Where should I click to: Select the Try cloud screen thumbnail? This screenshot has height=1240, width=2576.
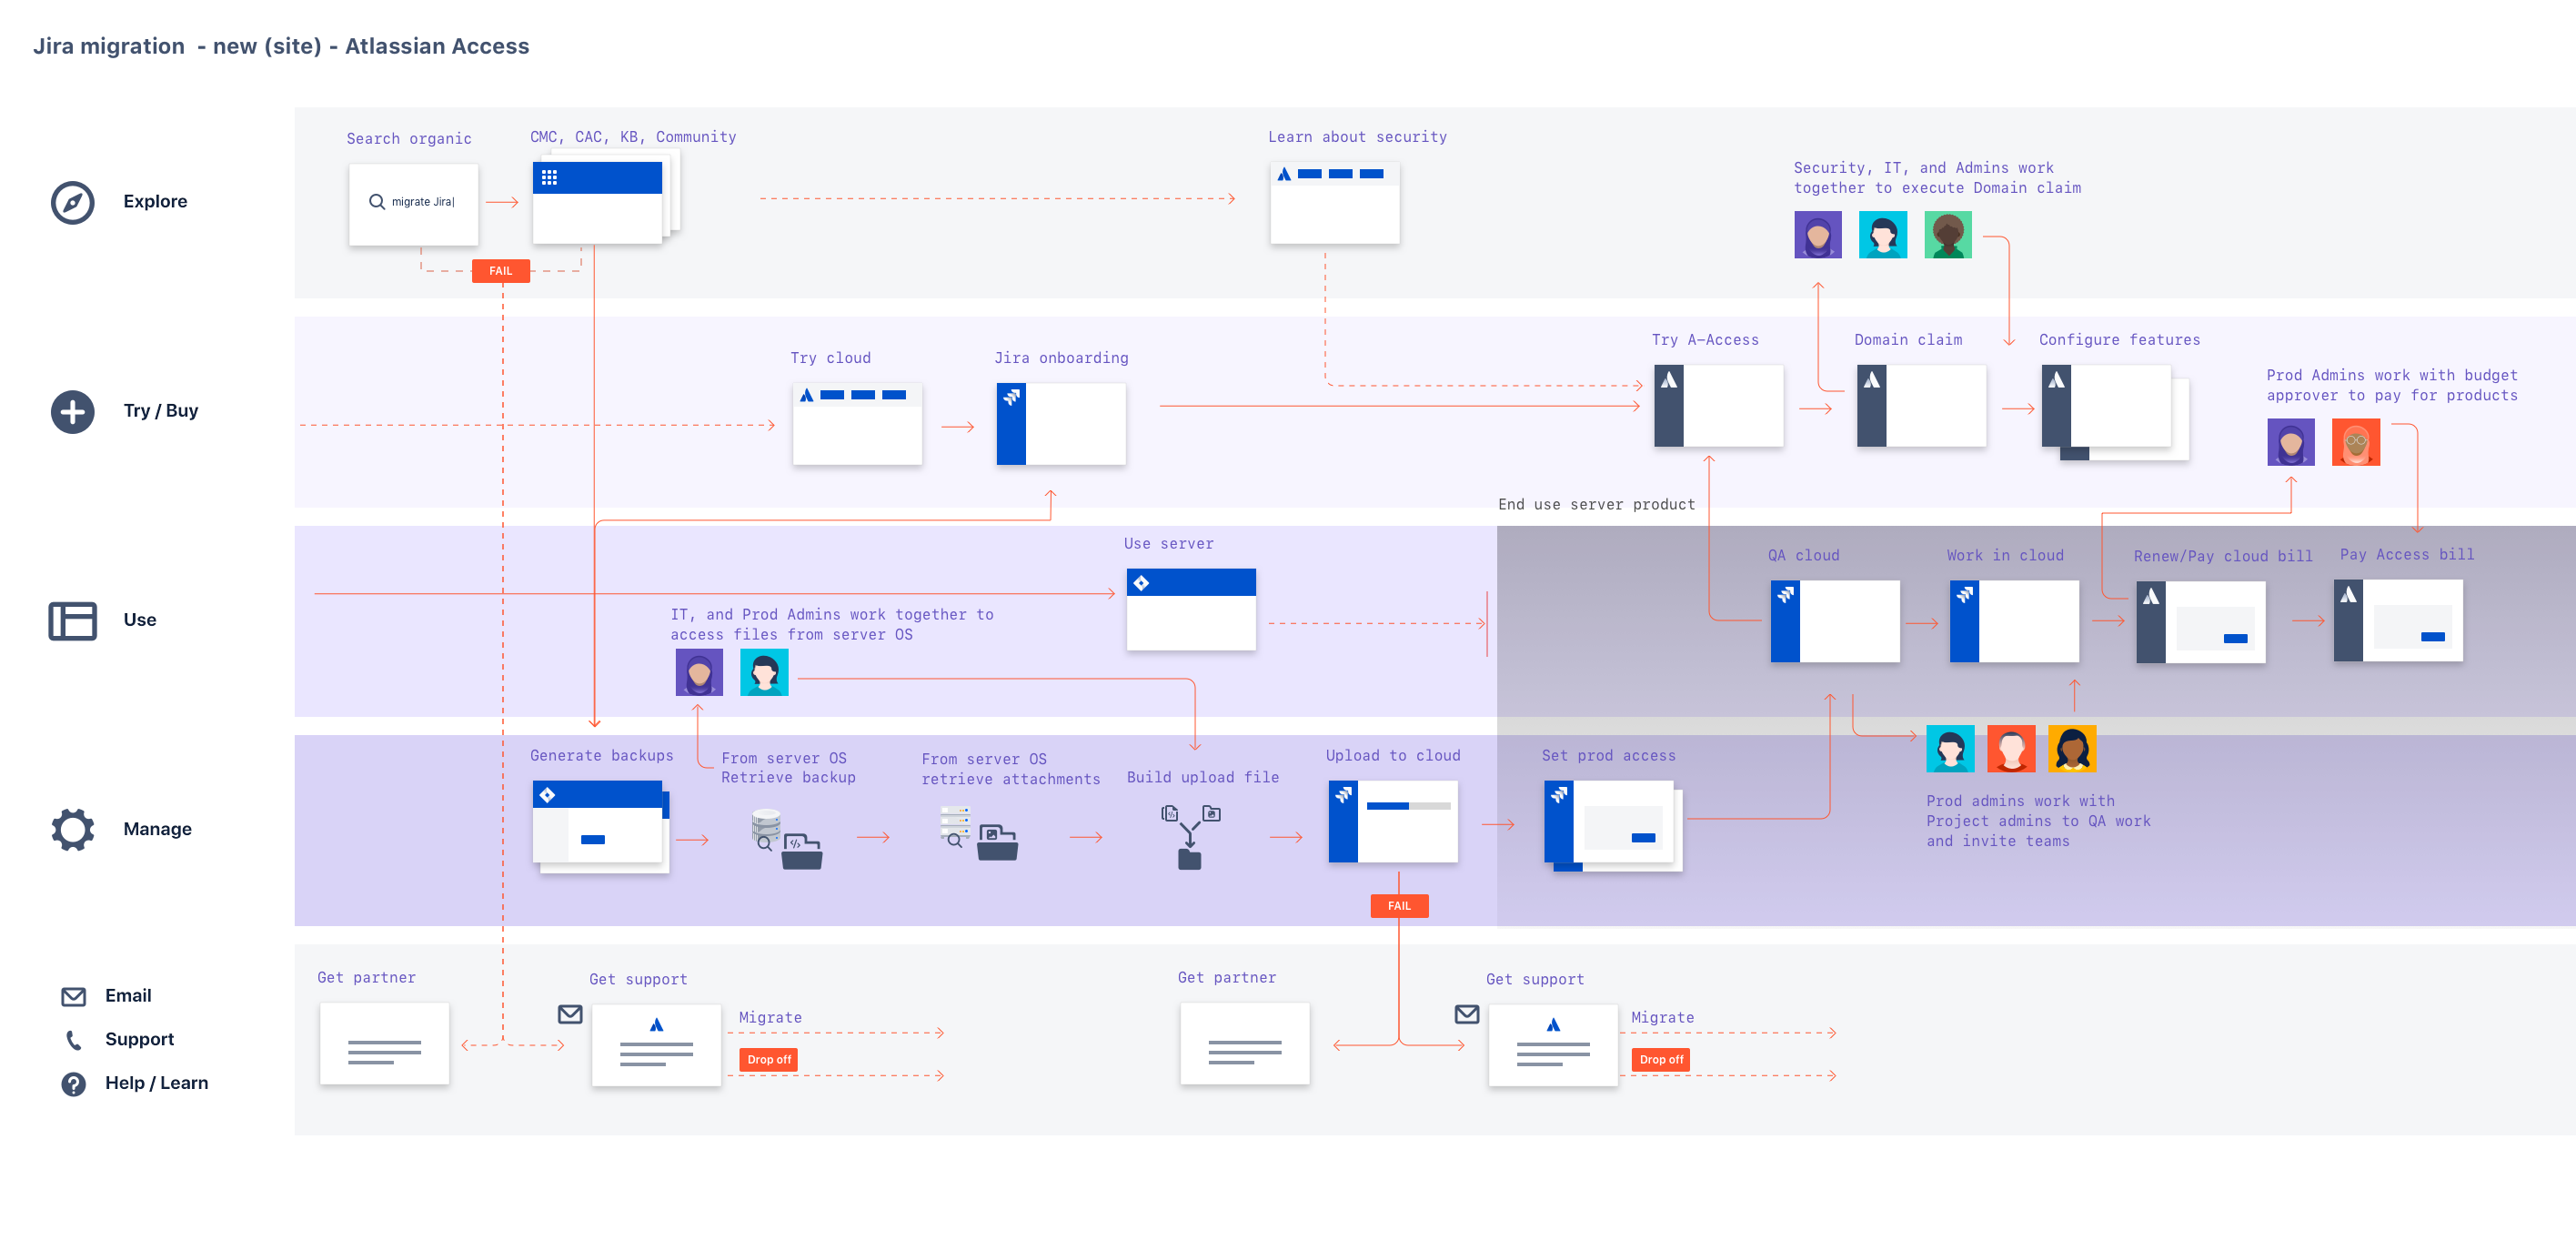click(x=857, y=424)
